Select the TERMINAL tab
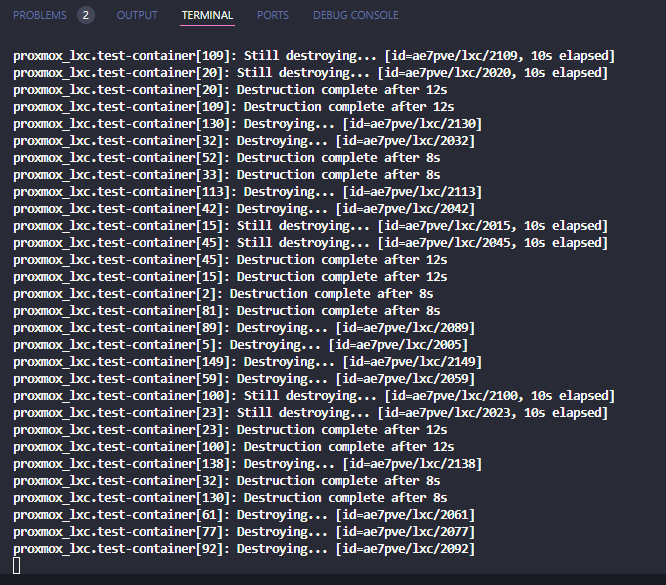The width and height of the screenshot is (666, 585). (207, 15)
